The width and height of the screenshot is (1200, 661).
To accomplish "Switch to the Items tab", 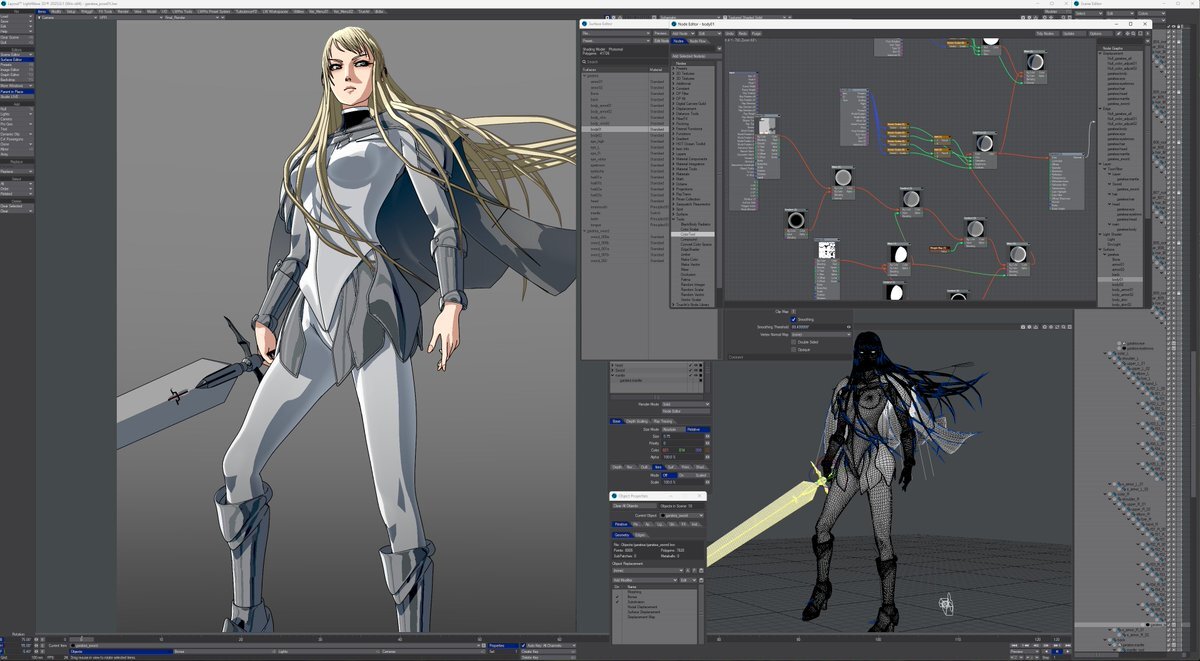I will pos(42,12).
